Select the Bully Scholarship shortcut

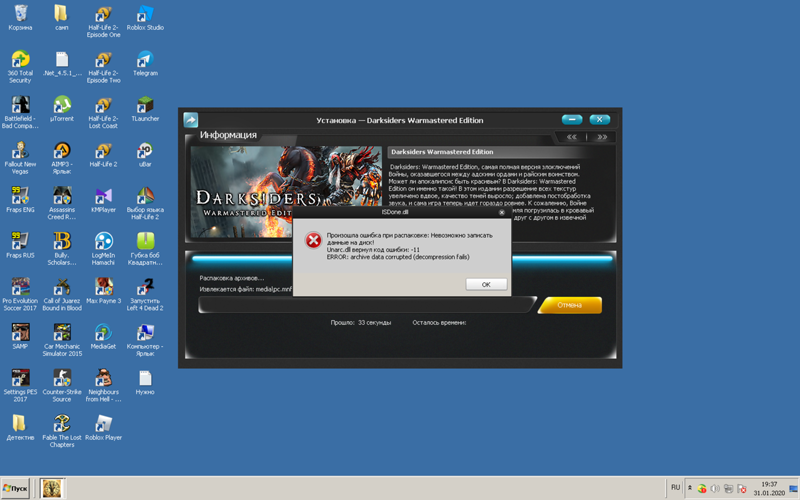pos(62,248)
